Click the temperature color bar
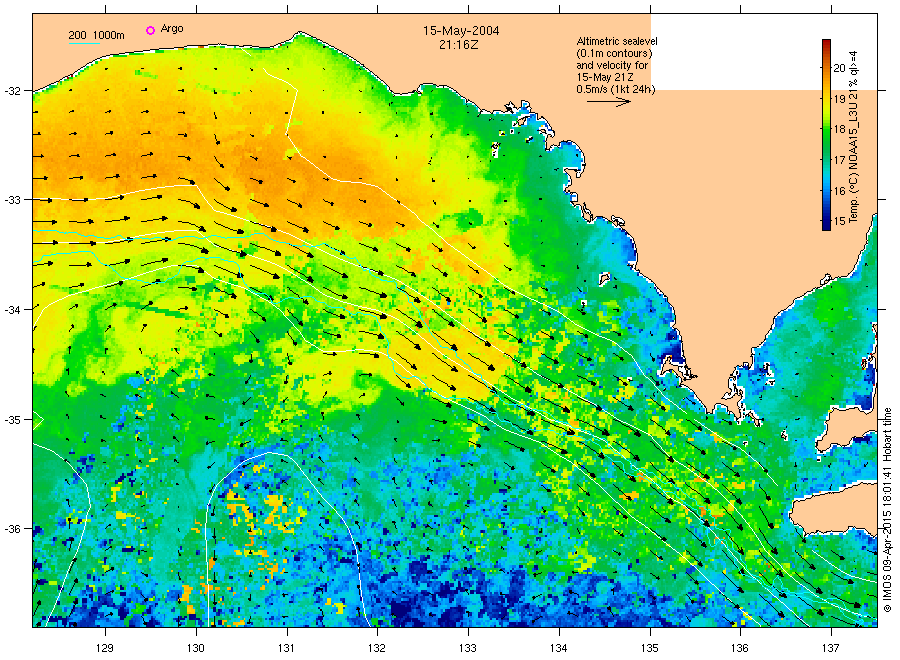 click(826, 135)
